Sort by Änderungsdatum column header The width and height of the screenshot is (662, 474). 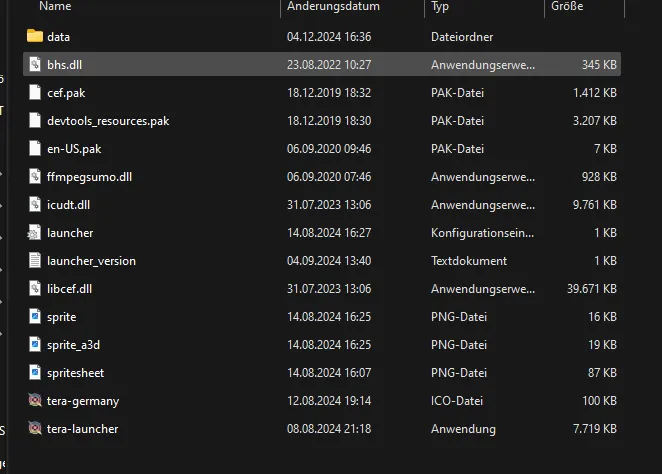(333, 7)
